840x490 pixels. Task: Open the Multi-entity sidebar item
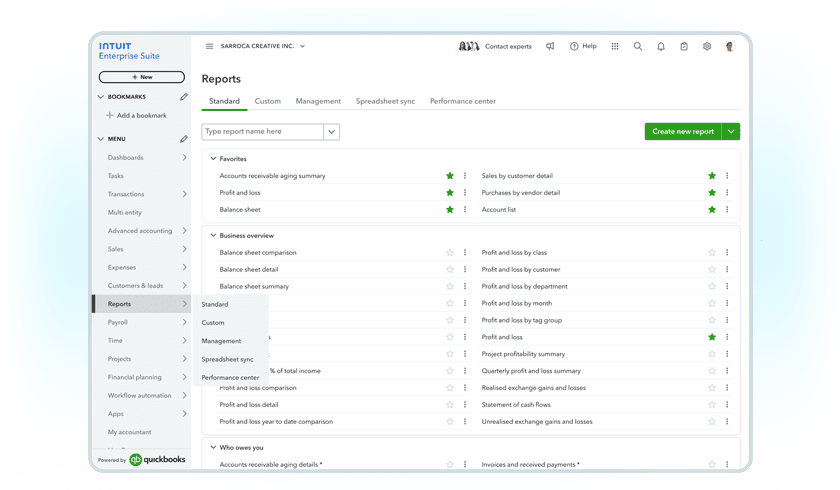coord(124,213)
